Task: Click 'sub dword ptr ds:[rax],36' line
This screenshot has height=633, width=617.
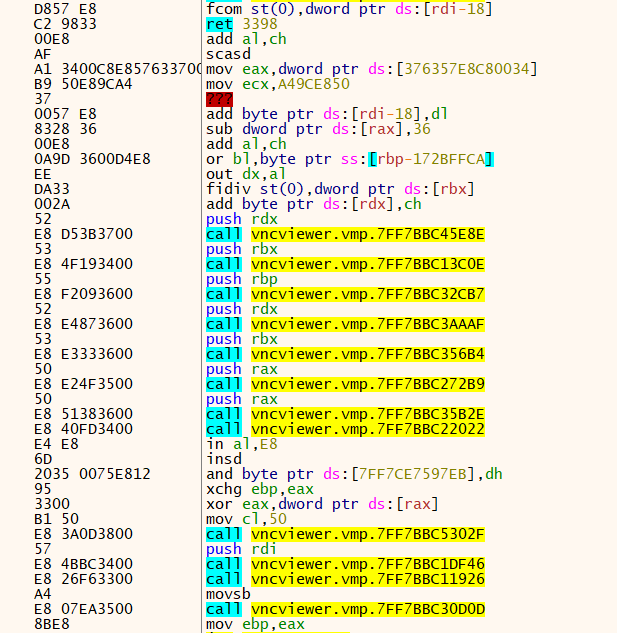Action: click(x=318, y=129)
